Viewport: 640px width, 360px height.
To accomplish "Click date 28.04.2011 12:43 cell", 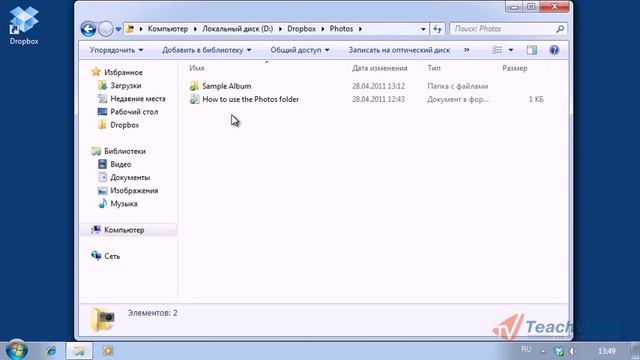I will pyautogui.click(x=378, y=99).
